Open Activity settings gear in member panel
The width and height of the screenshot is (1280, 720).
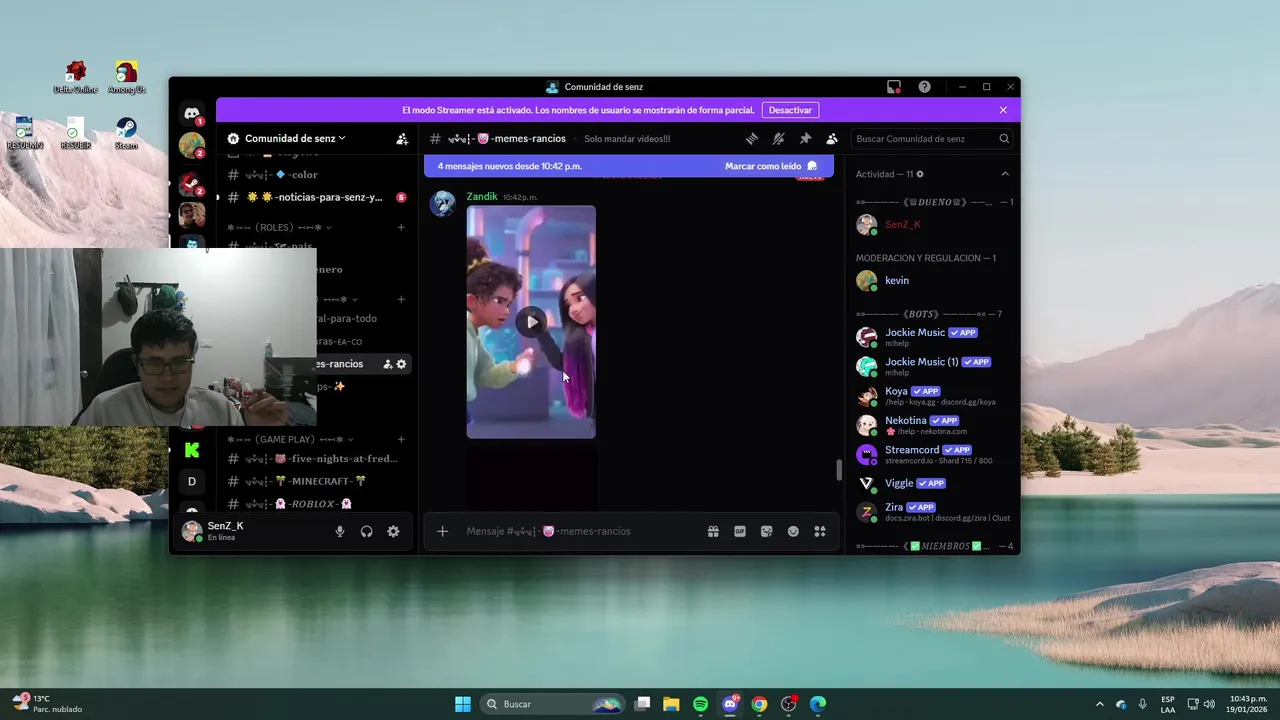click(x=920, y=174)
